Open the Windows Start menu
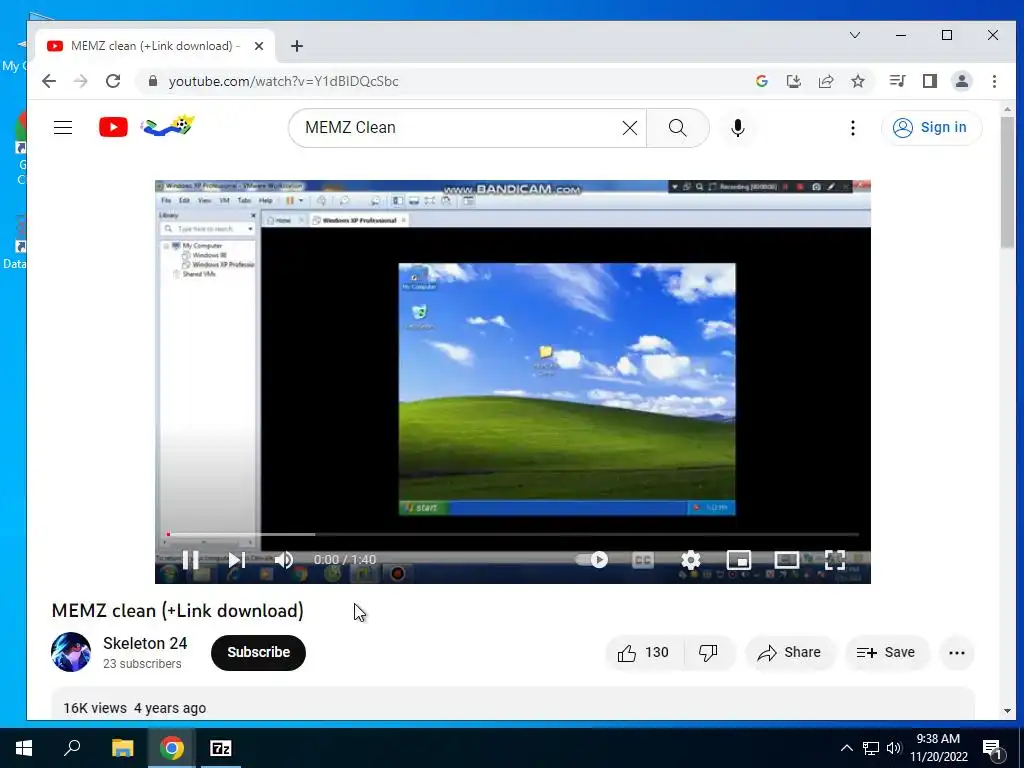 coord(24,748)
